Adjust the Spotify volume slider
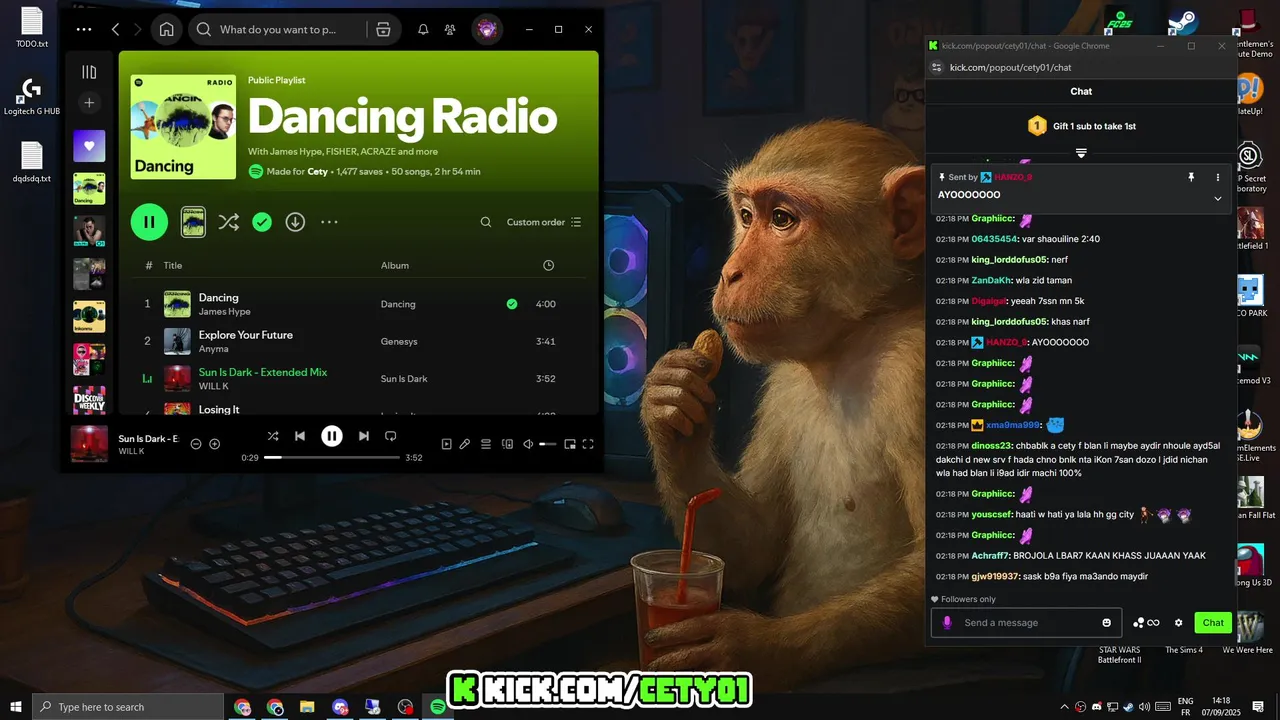1280x720 pixels. (547, 444)
